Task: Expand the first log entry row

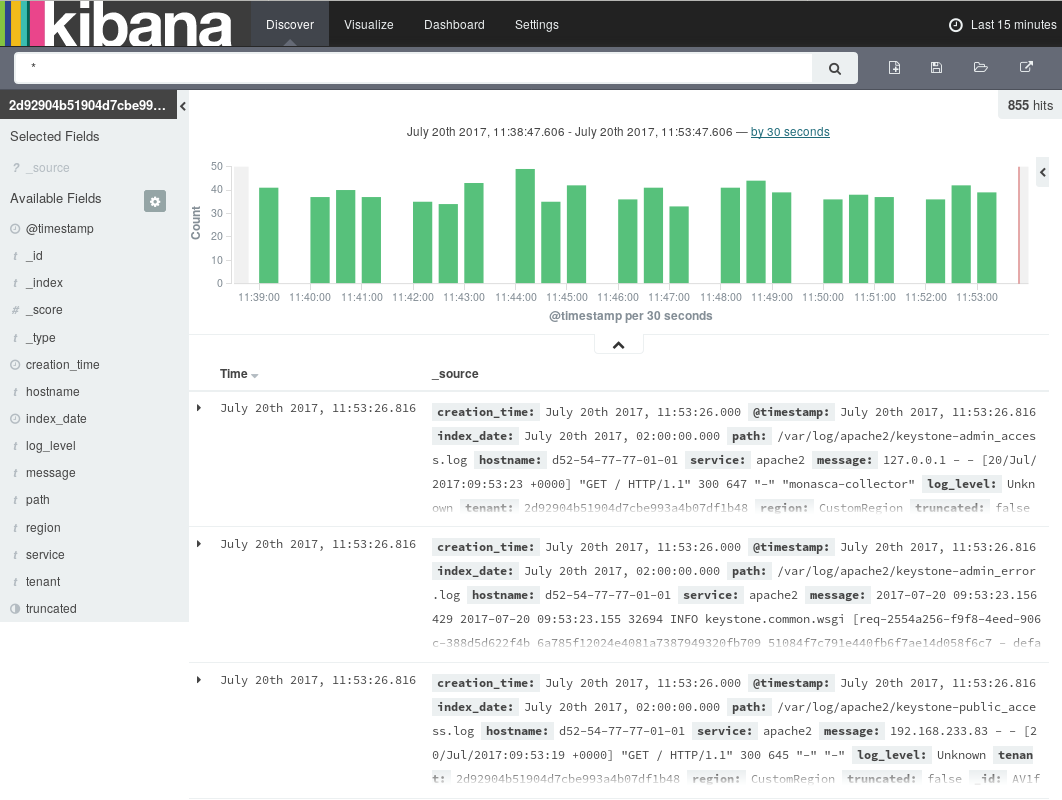Action: (x=199, y=408)
